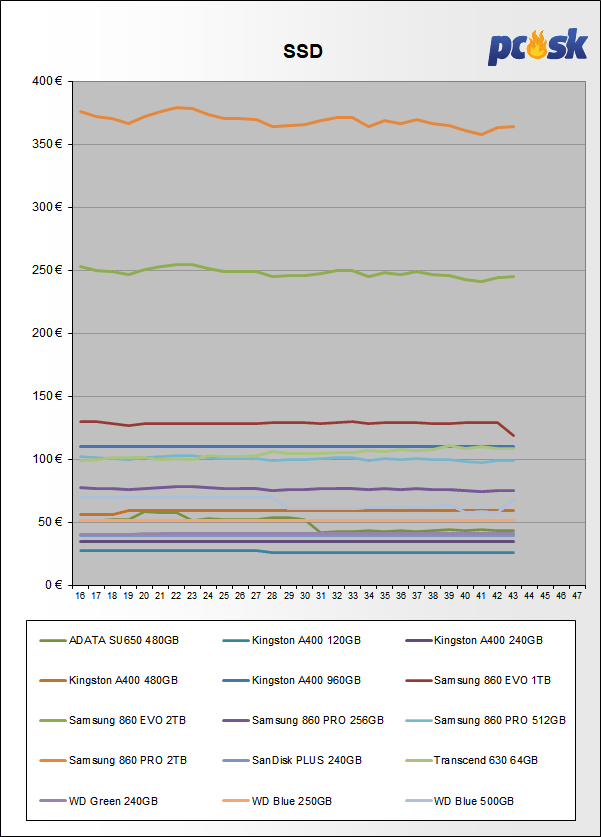Click the 300 € axis label
Image resolution: width=601 pixels, height=837 pixels.
[47, 207]
